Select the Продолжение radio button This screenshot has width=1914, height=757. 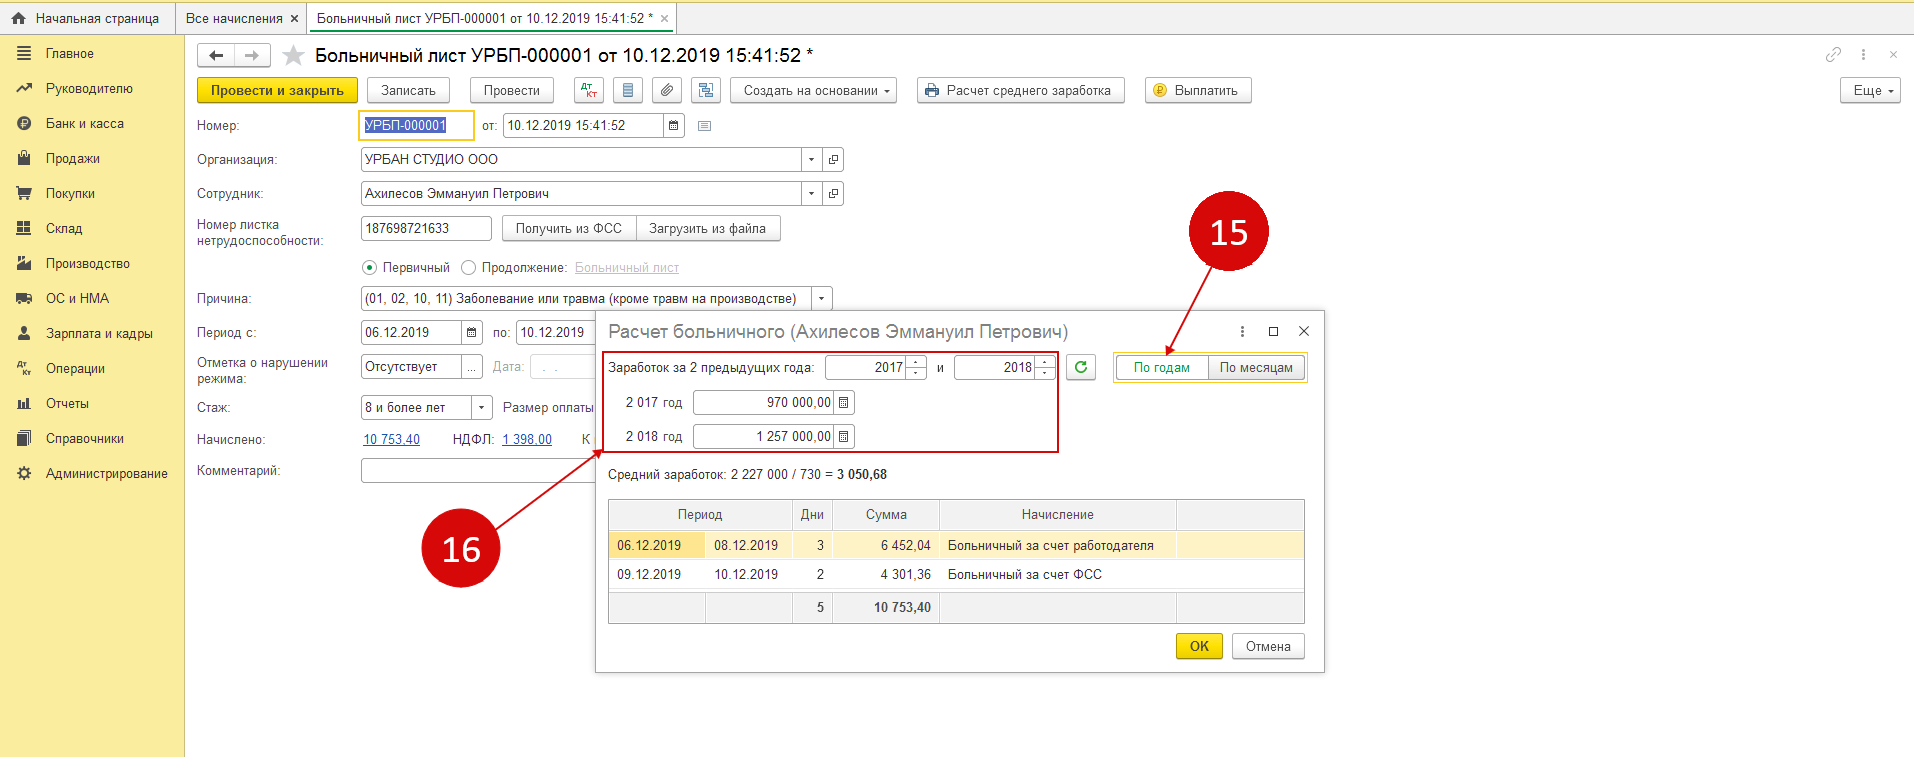tap(468, 268)
